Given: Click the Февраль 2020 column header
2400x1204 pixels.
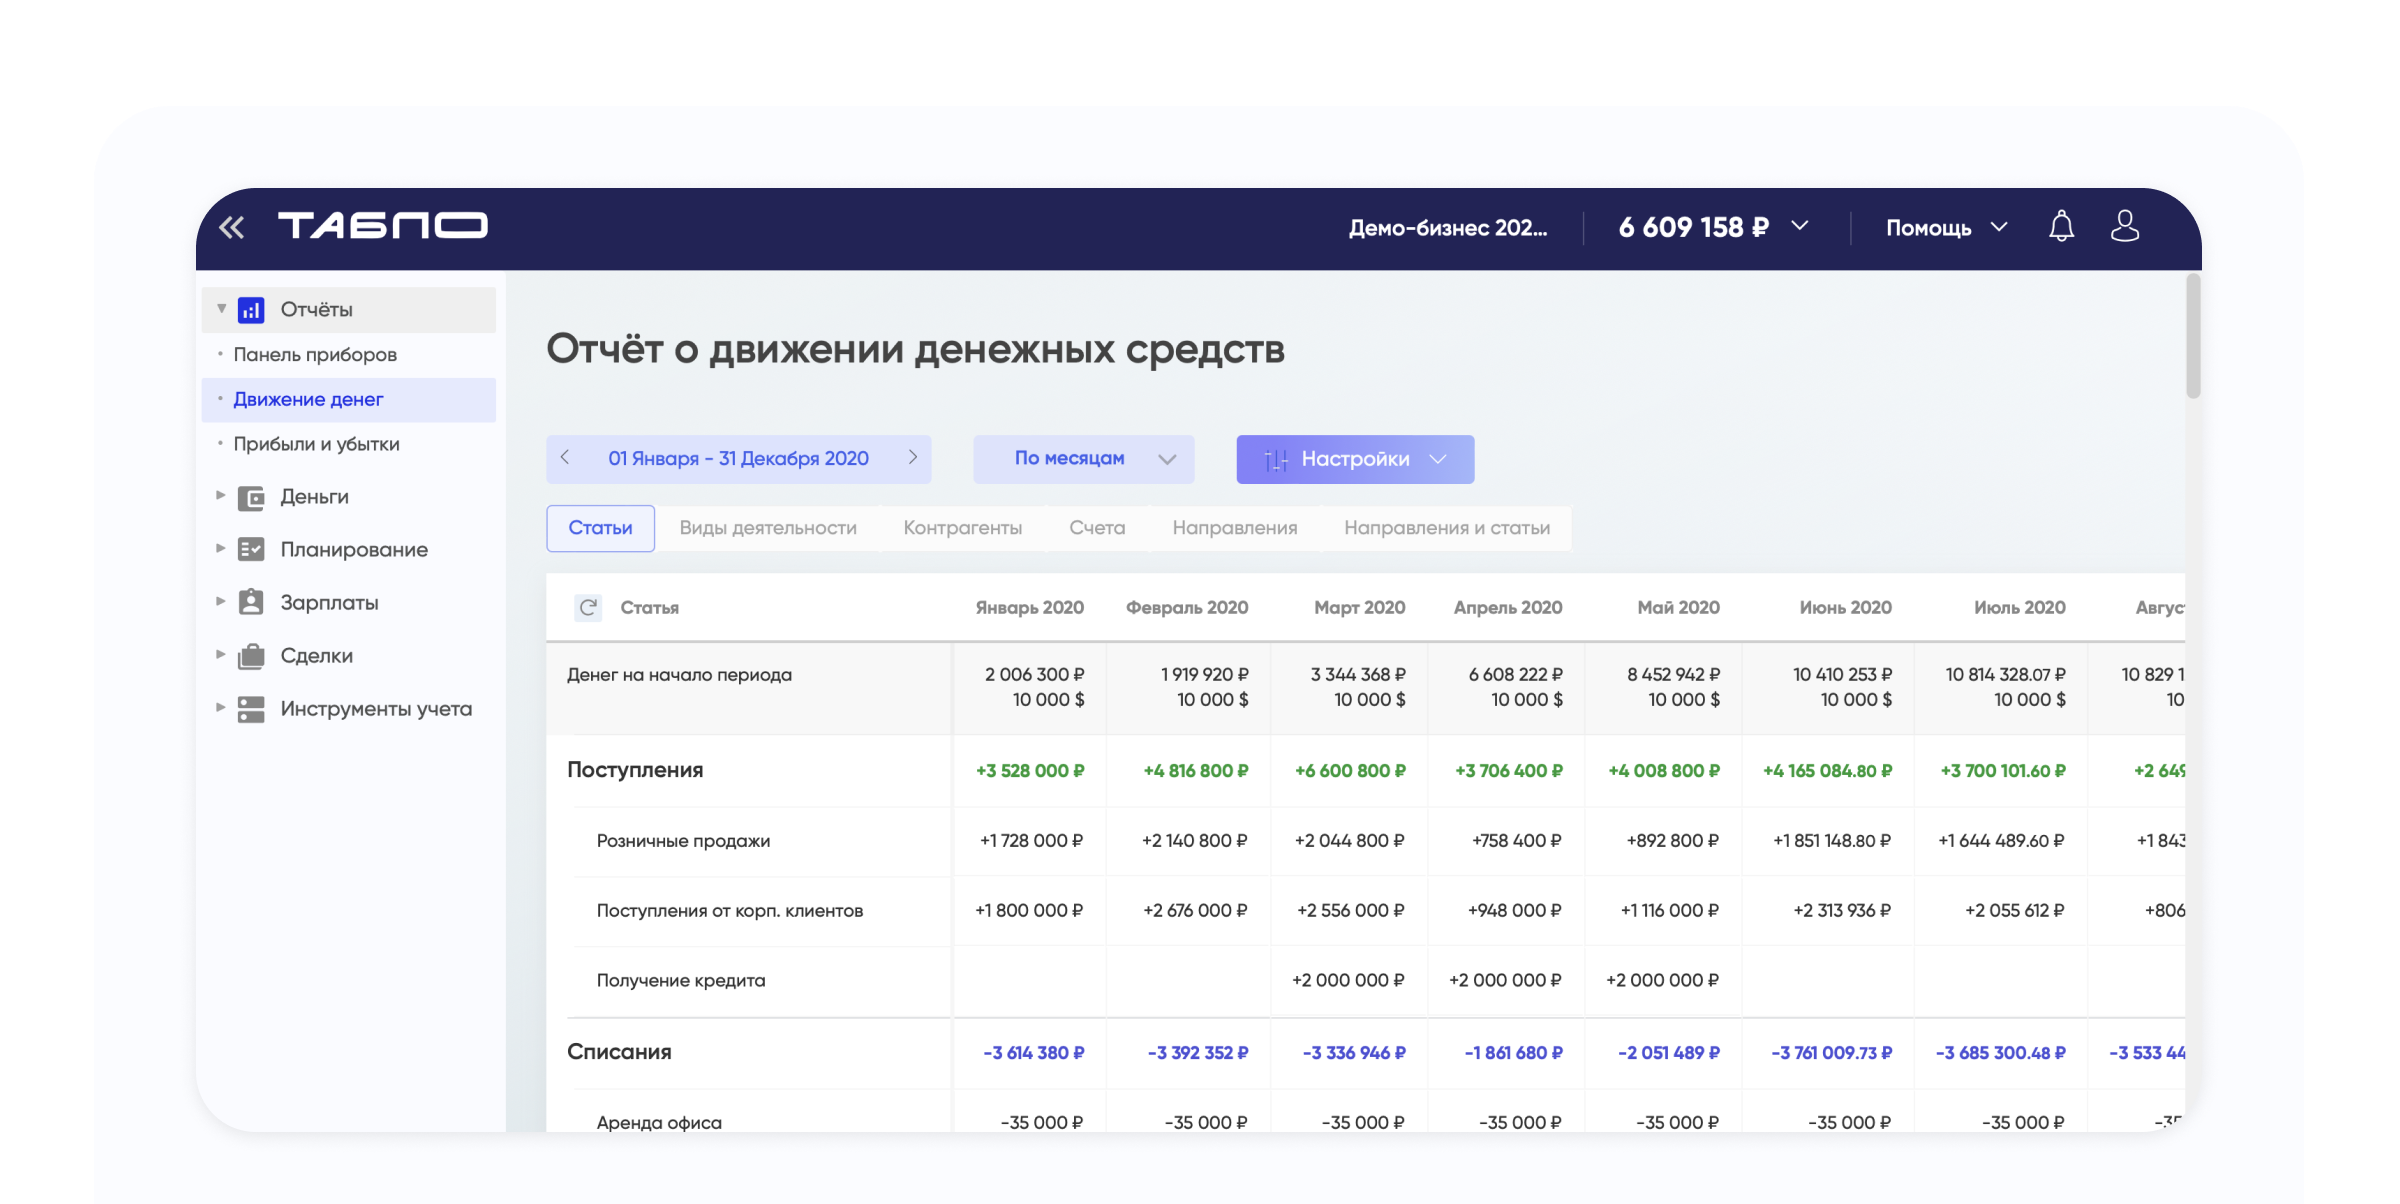Looking at the screenshot, I should coord(1187,608).
